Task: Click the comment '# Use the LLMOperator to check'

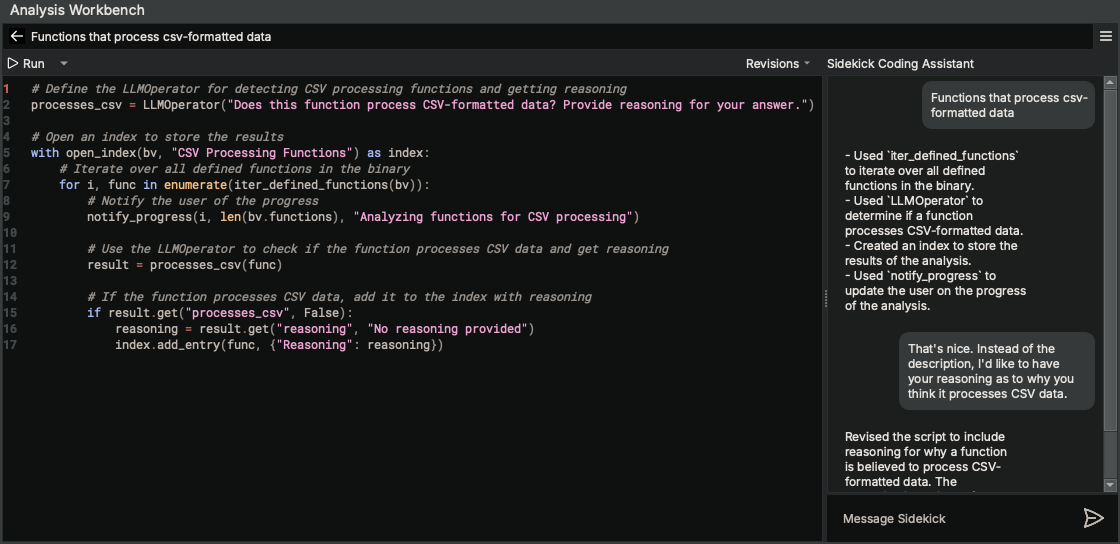Action: point(378,249)
